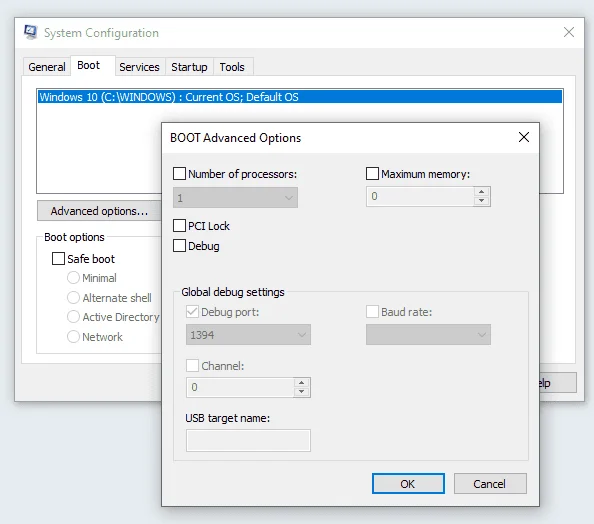Viewport: 594px width, 524px height.
Task: Click the System Configuration title text
Action: [x=101, y=33]
